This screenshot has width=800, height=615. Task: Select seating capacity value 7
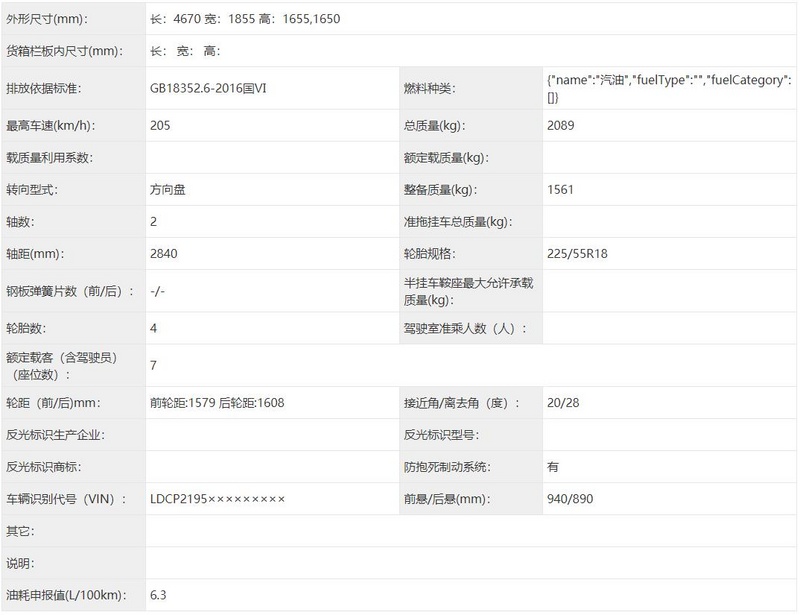[154, 365]
